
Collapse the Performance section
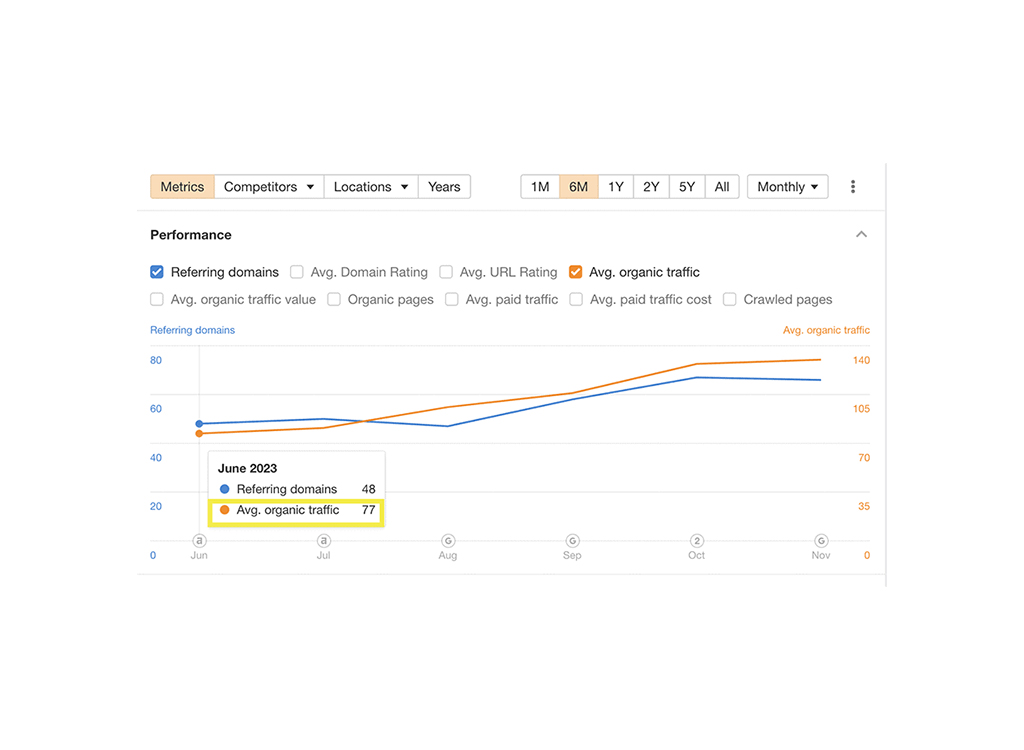click(x=861, y=234)
